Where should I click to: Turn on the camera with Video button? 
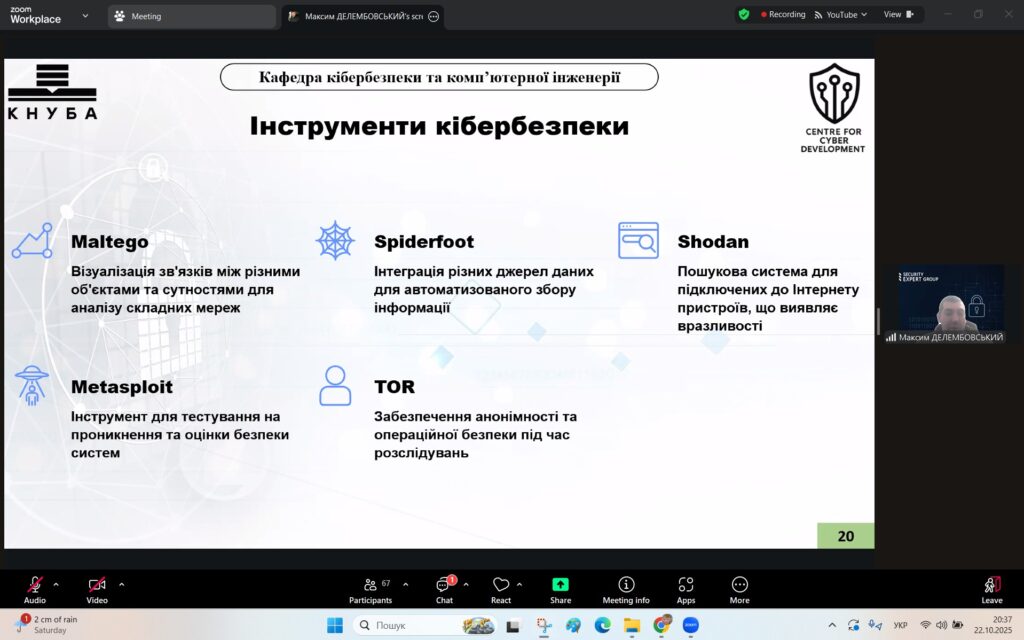coord(96,587)
